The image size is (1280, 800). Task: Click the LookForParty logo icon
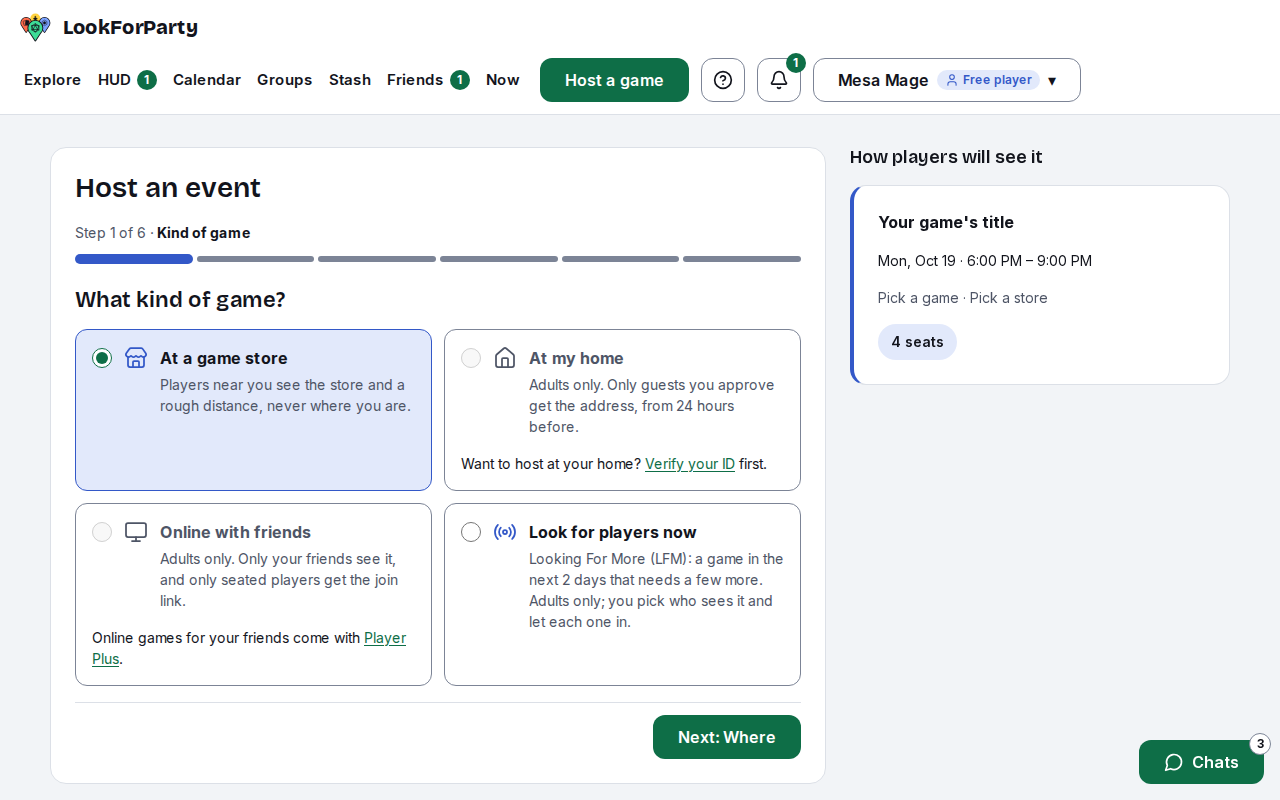(35, 27)
